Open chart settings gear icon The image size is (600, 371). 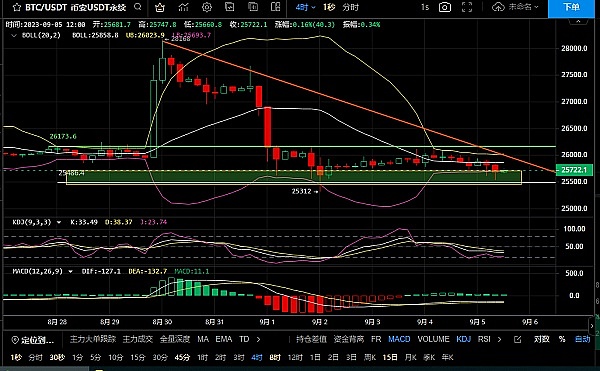[207, 7]
